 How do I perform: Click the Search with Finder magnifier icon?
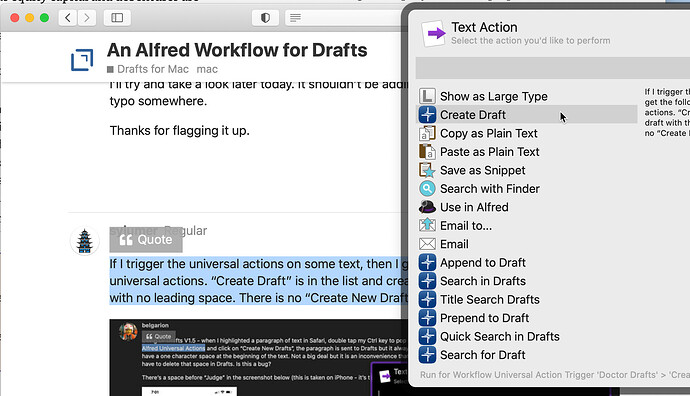pyautogui.click(x=427, y=189)
